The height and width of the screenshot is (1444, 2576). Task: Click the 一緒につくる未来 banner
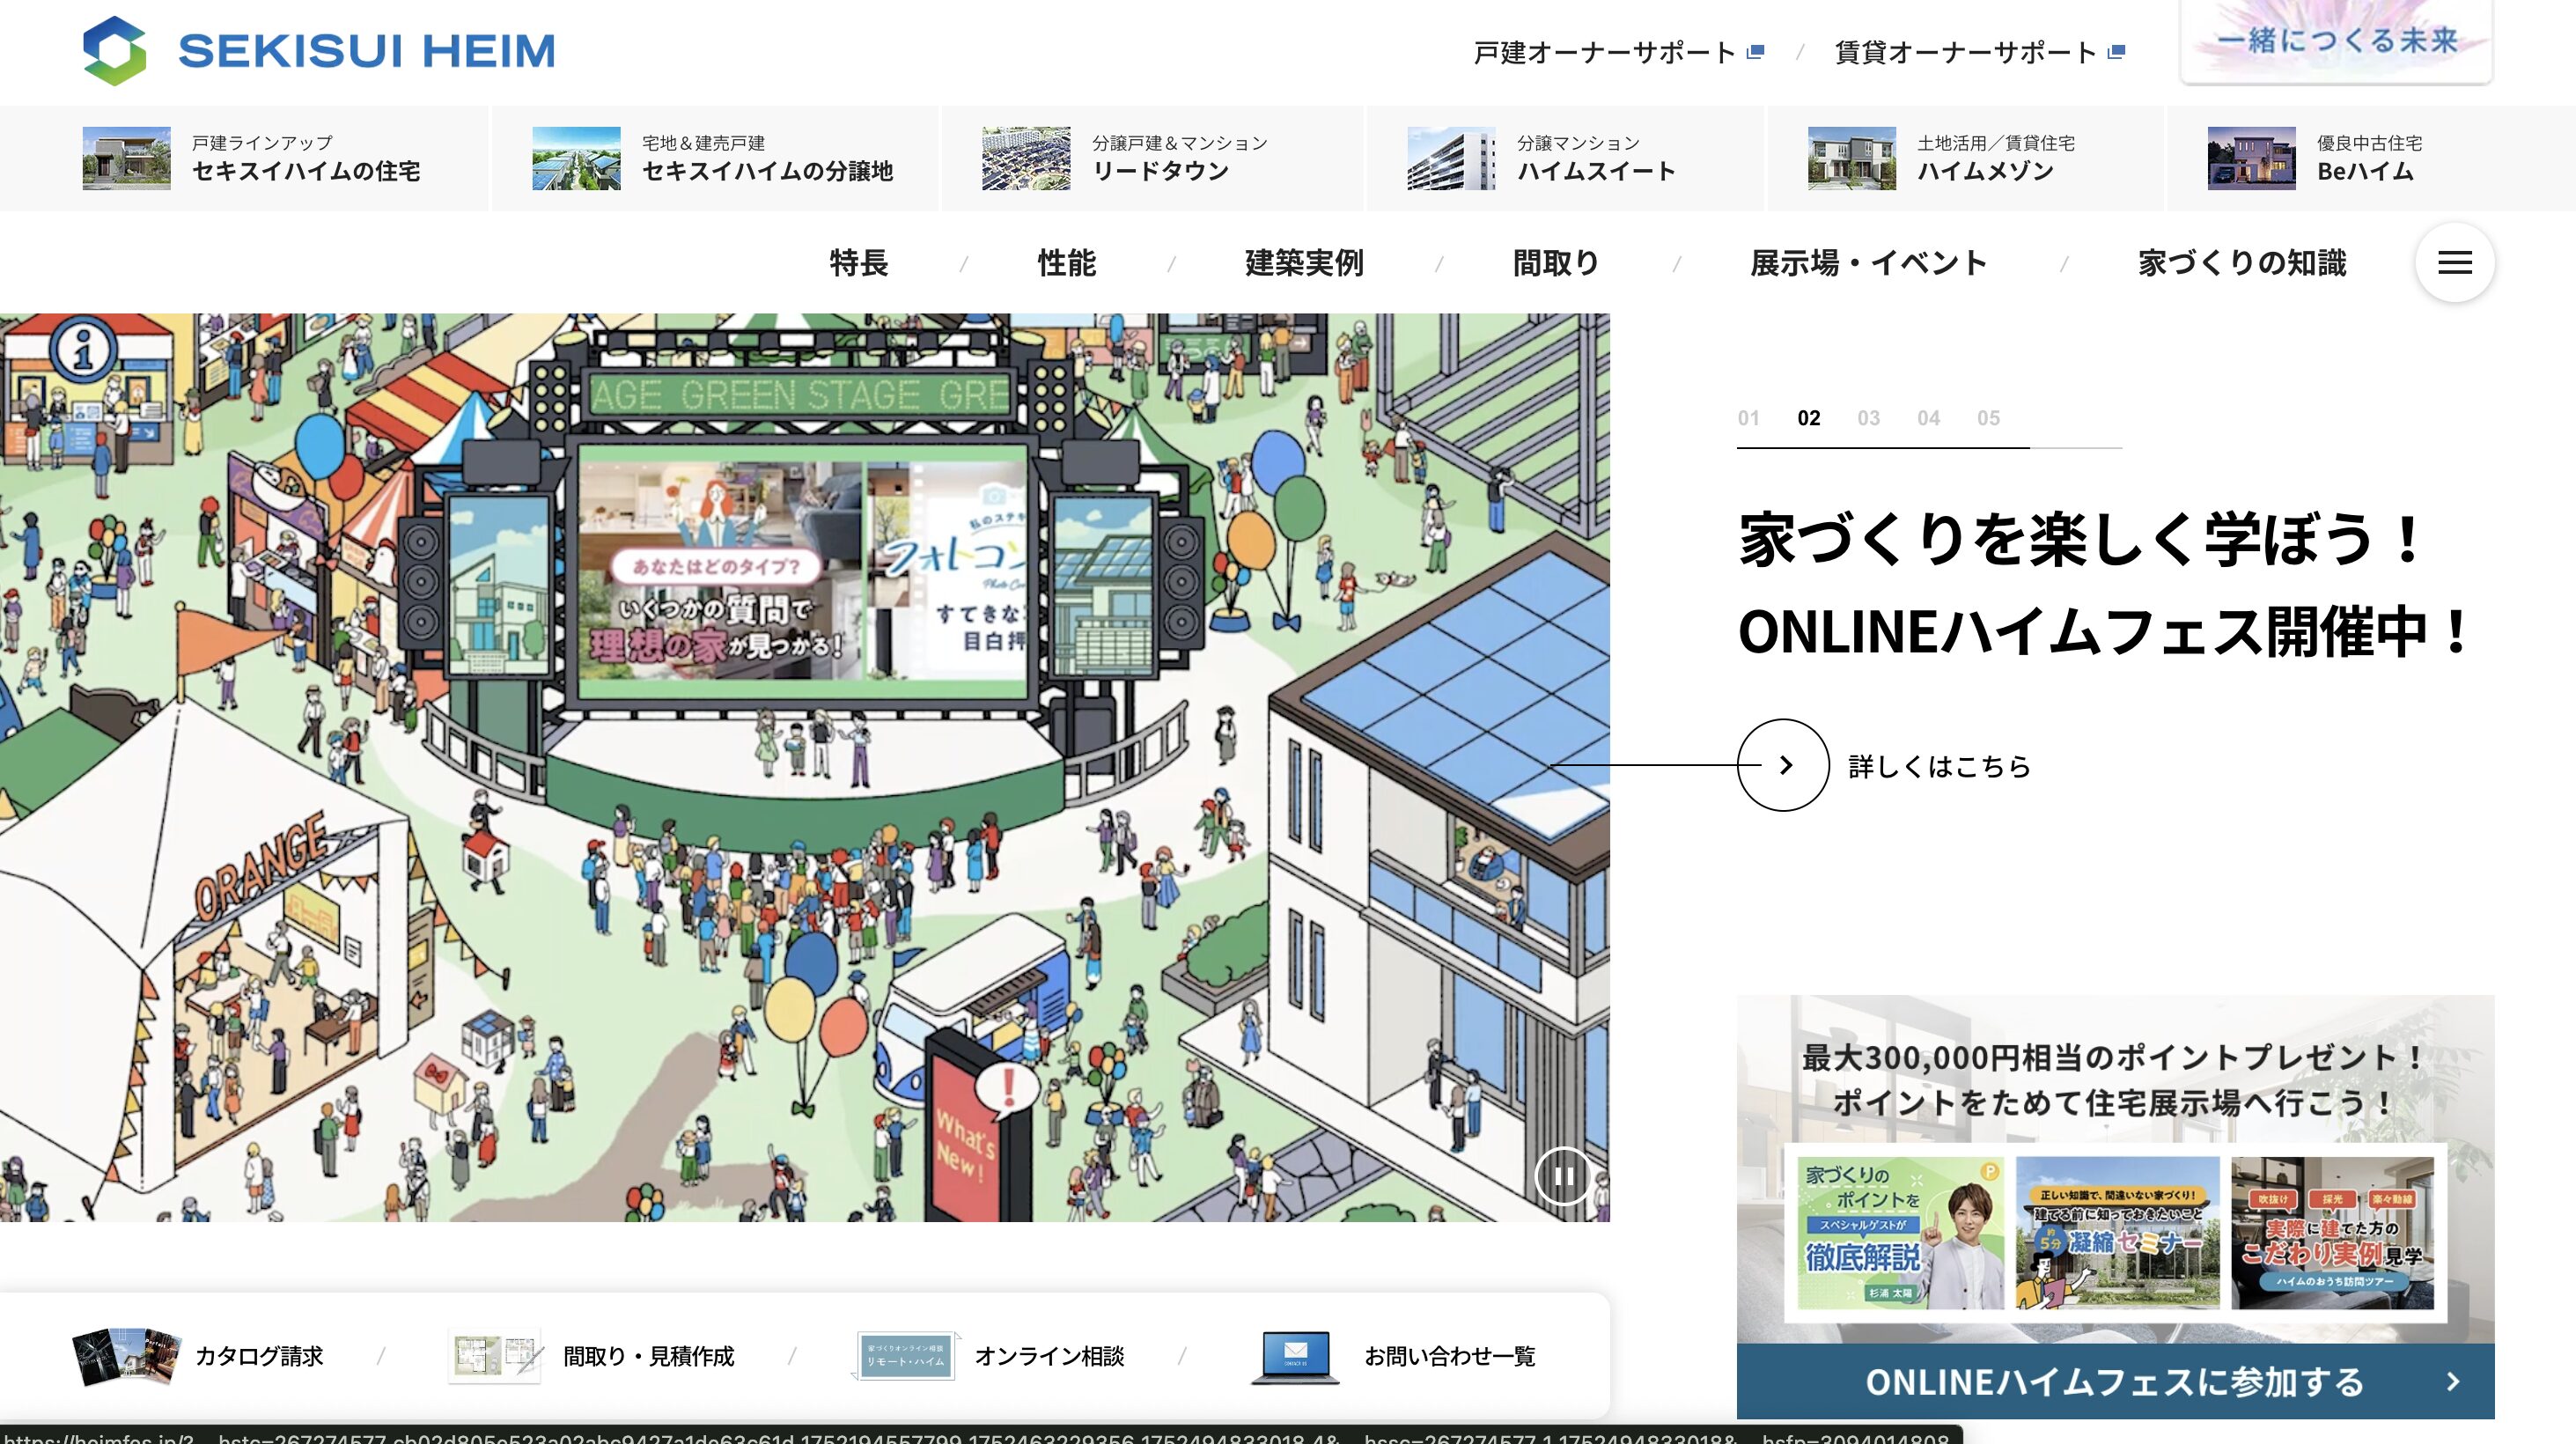point(2336,41)
